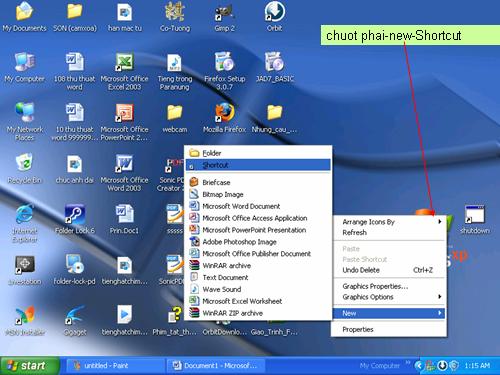Create a Microsoft PowerPoint Presentation
The height and width of the screenshot is (375, 500).
point(258,230)
